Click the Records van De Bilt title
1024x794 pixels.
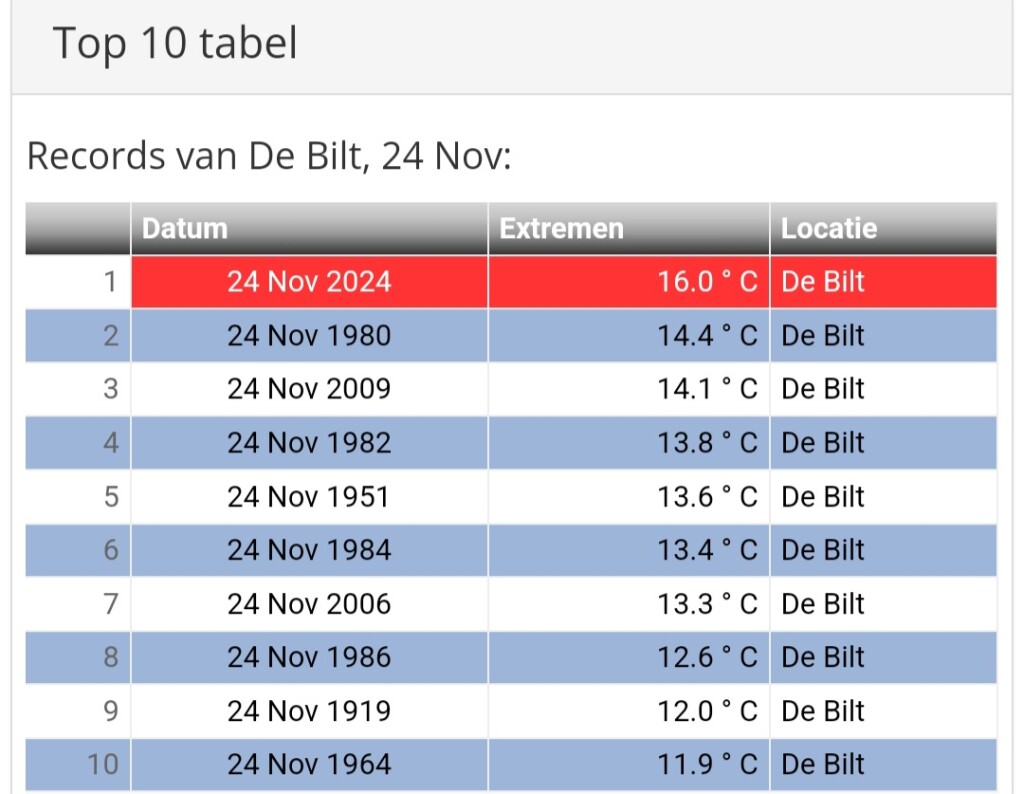click(x=269, y=156)
